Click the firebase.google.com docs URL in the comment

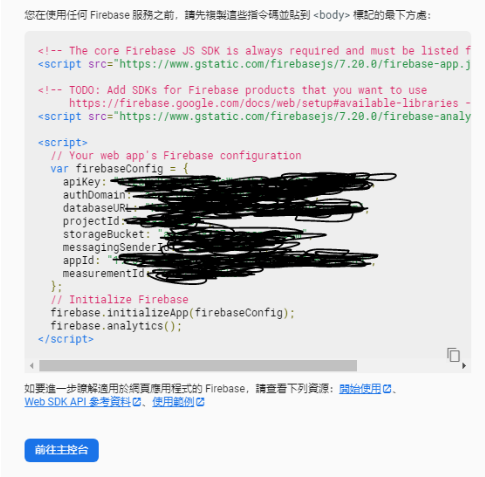click(263, 103)
